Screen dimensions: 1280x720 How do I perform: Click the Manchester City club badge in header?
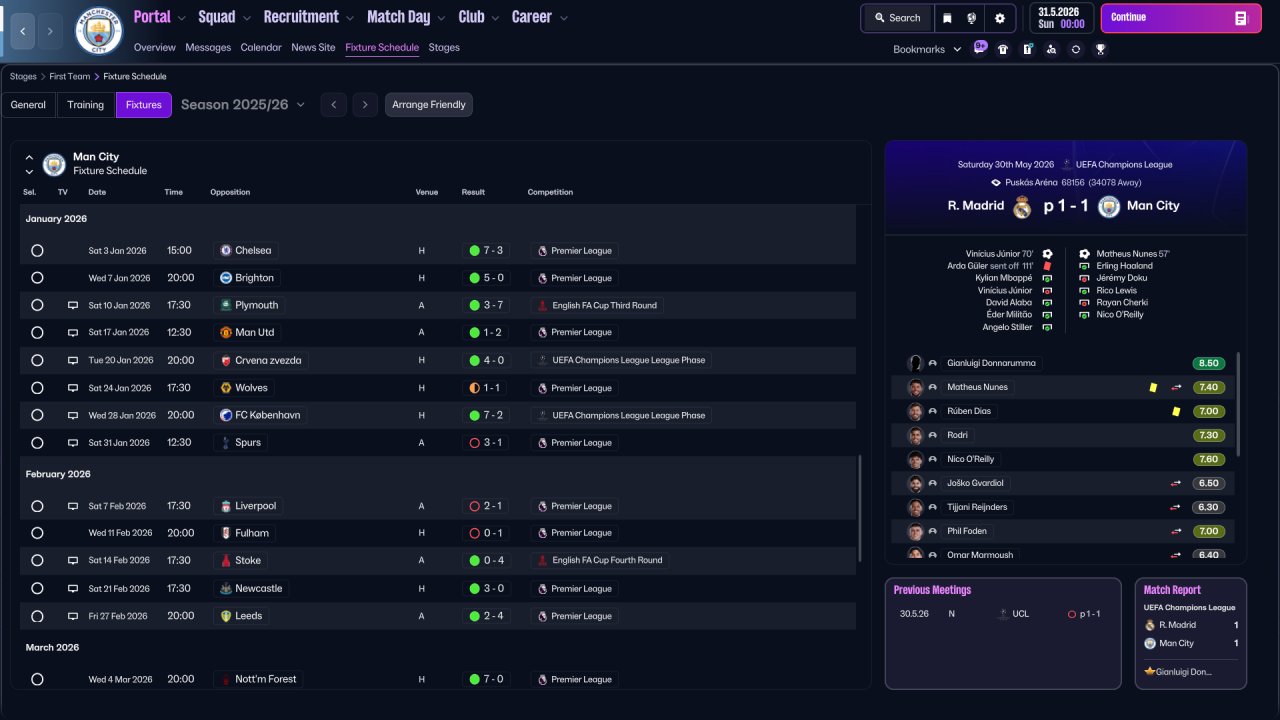point(99,31)
